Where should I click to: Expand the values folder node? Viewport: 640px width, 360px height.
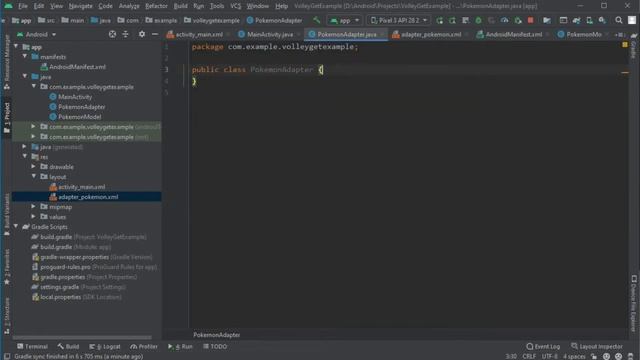34,216
